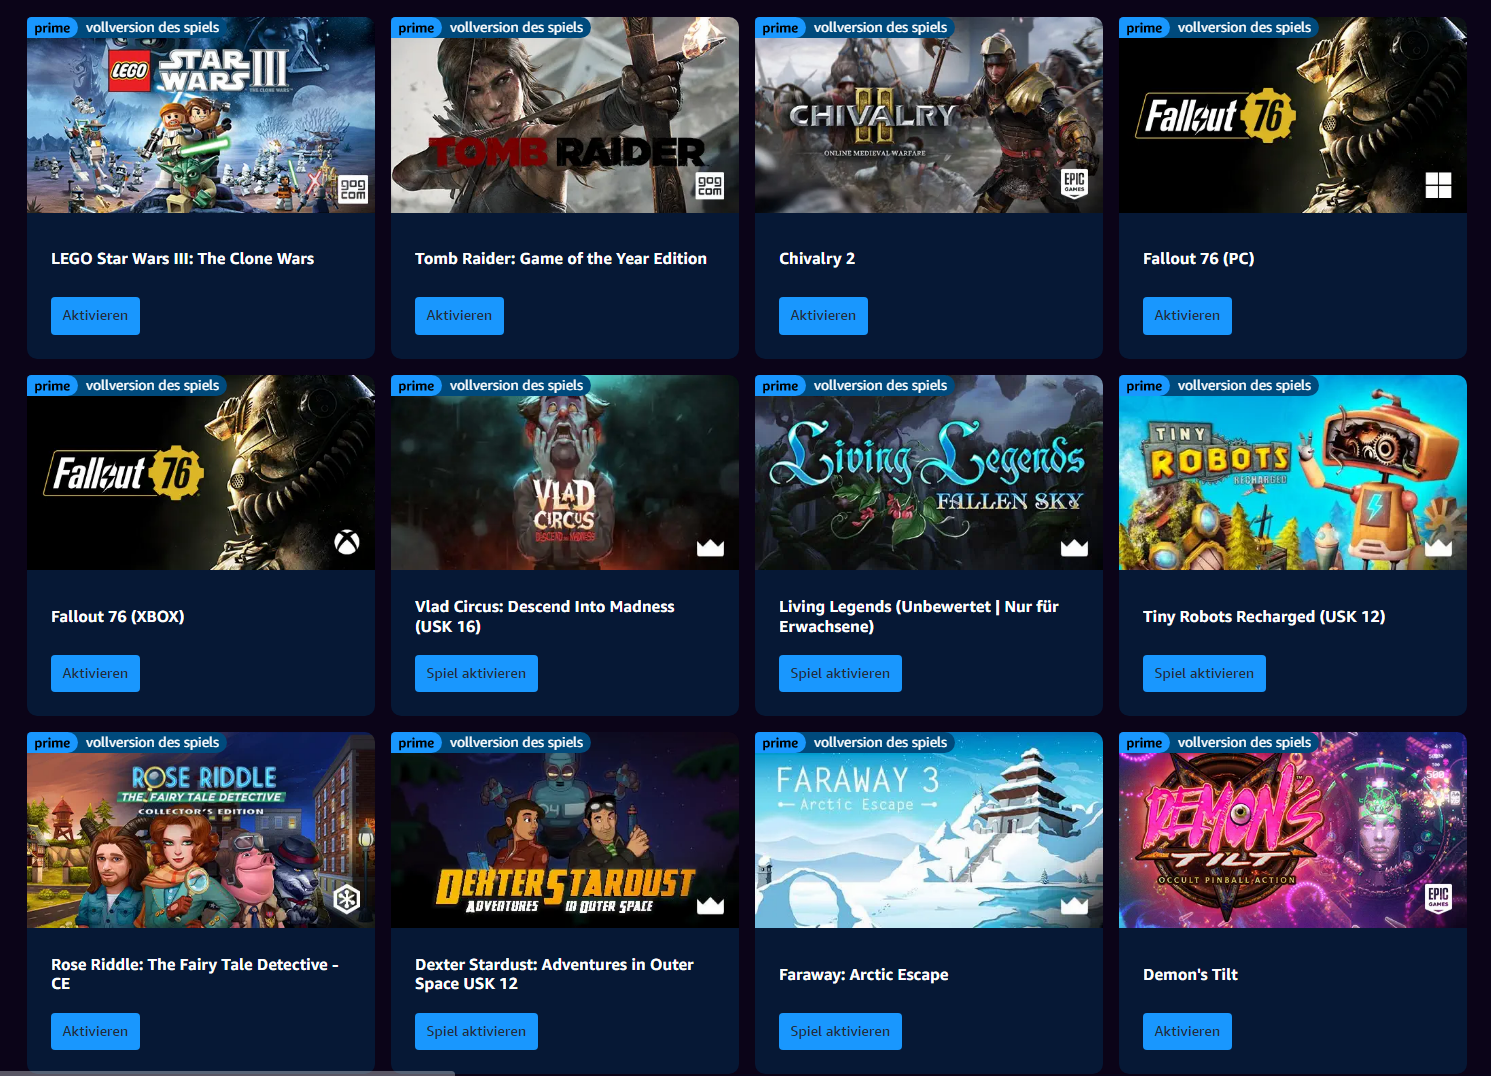This screenshot has width=1491, height=1076.
Task: Activate LEGO Star Wars III game
Action: [95, 316]
